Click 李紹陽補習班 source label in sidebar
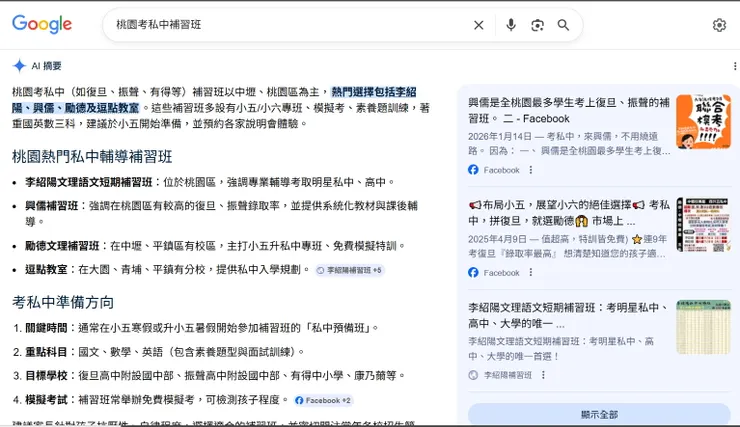 click(x=508, y=375)
